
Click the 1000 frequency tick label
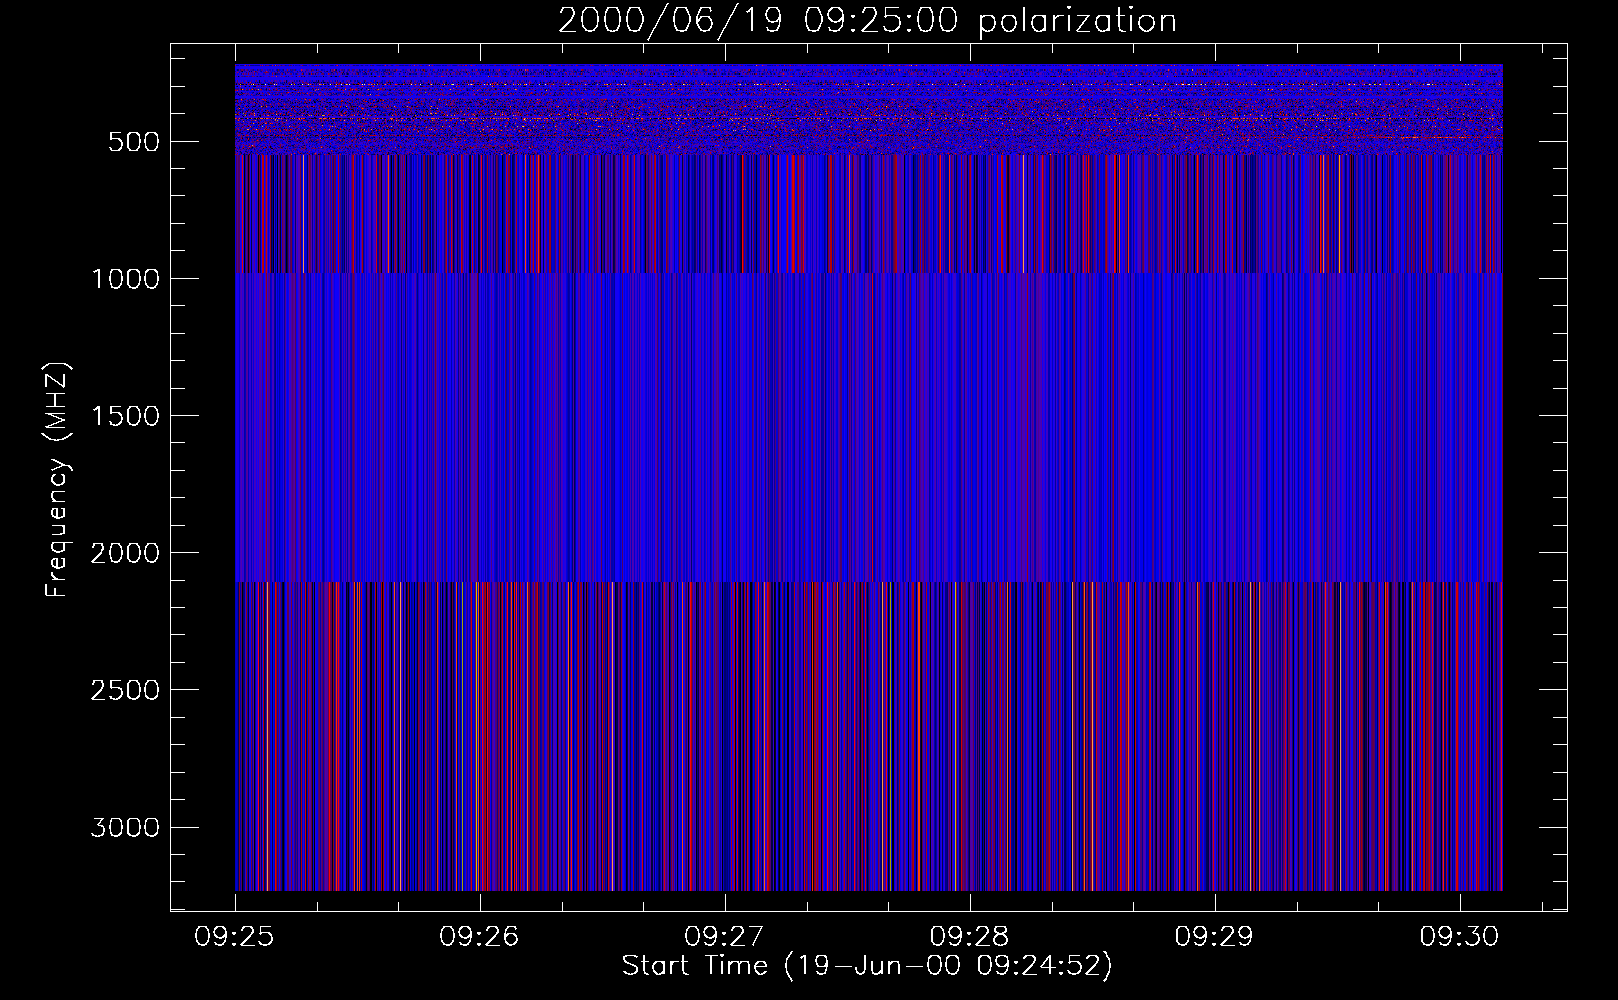[125, 279]
